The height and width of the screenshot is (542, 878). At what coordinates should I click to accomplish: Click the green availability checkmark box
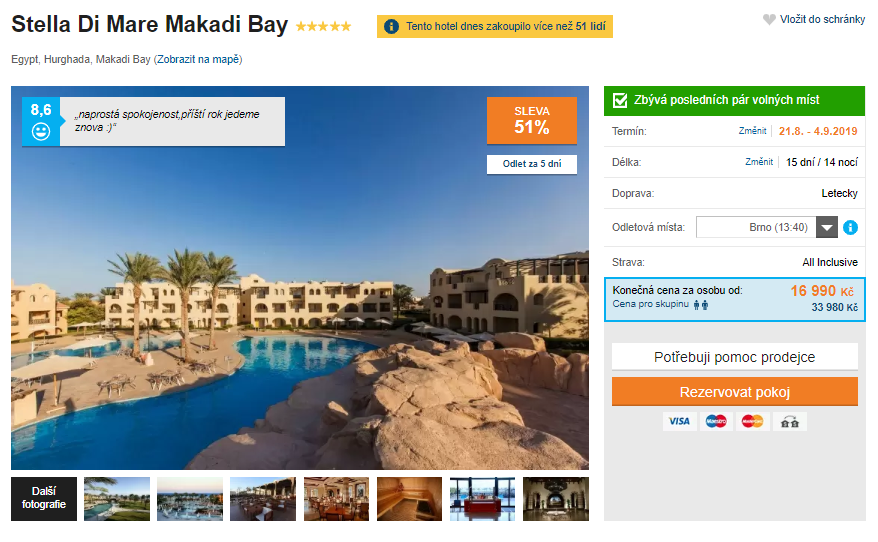(620, 100)
